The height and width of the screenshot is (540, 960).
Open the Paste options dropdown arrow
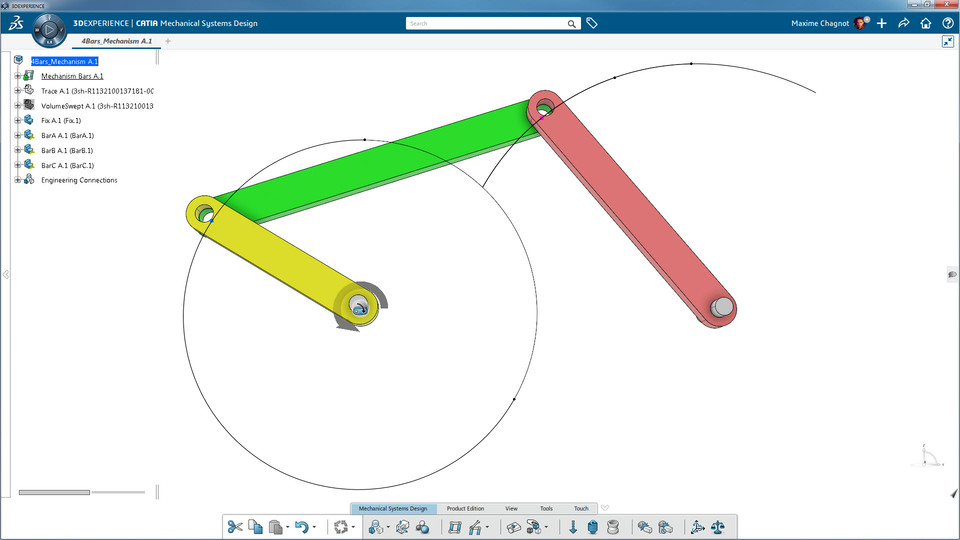(x=287, y=527)
